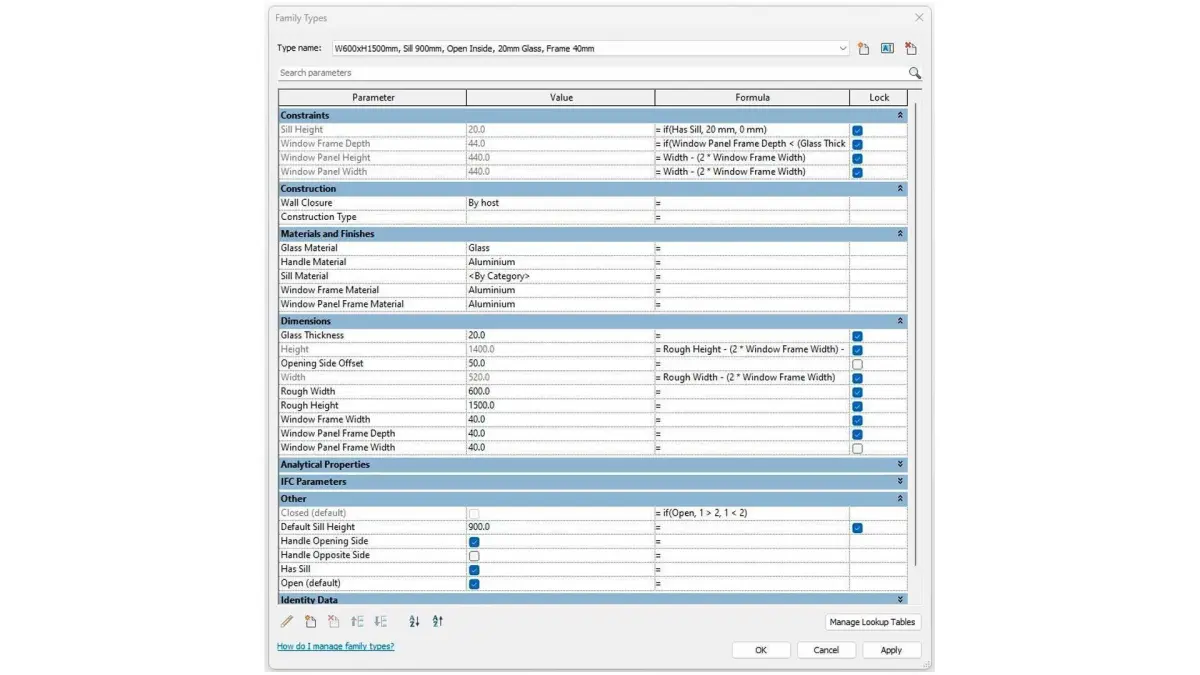The image size is (1200, 675).
Task: Select the Window Frame Material parameter name
Action: pyautogui.click(x=330, y=290)
